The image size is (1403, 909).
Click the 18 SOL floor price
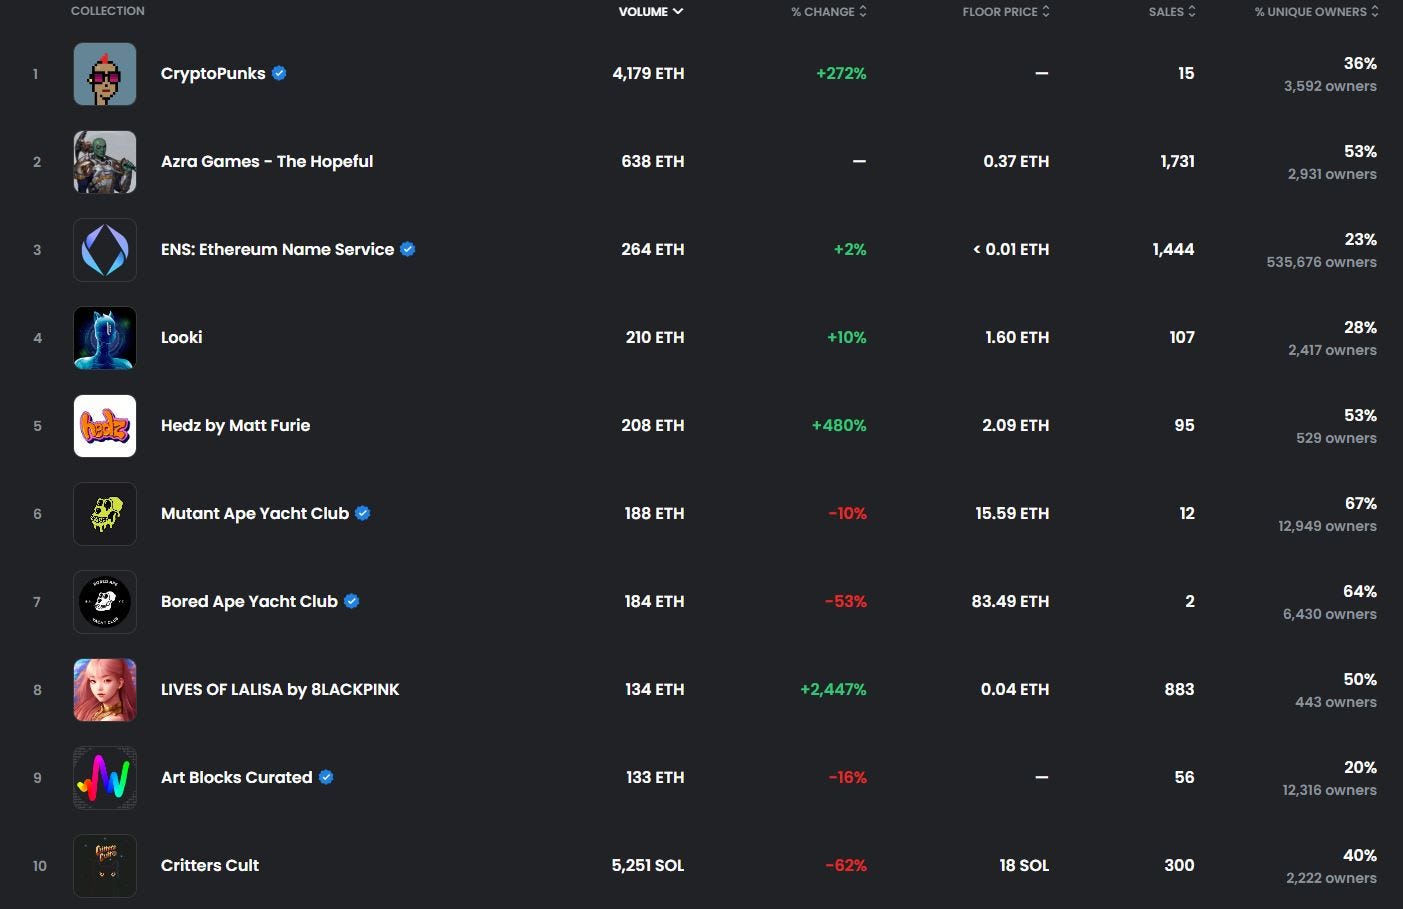pyautogui.click(x=1024, y=865)
